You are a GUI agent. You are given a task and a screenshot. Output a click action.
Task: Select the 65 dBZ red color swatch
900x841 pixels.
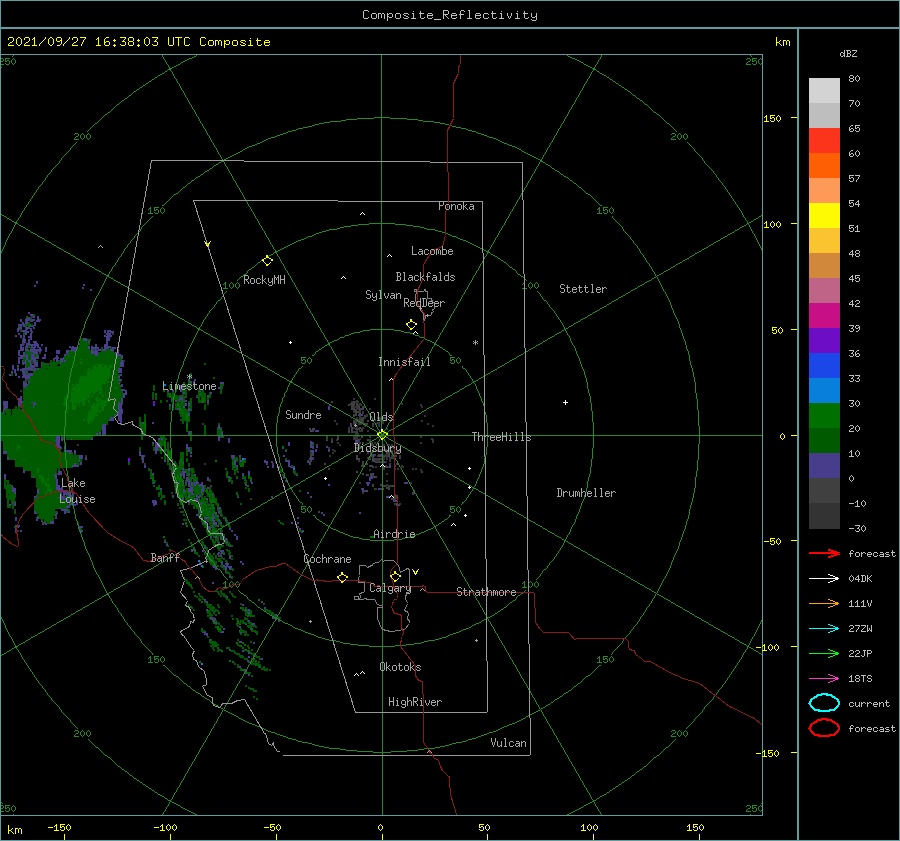[824, 140]
